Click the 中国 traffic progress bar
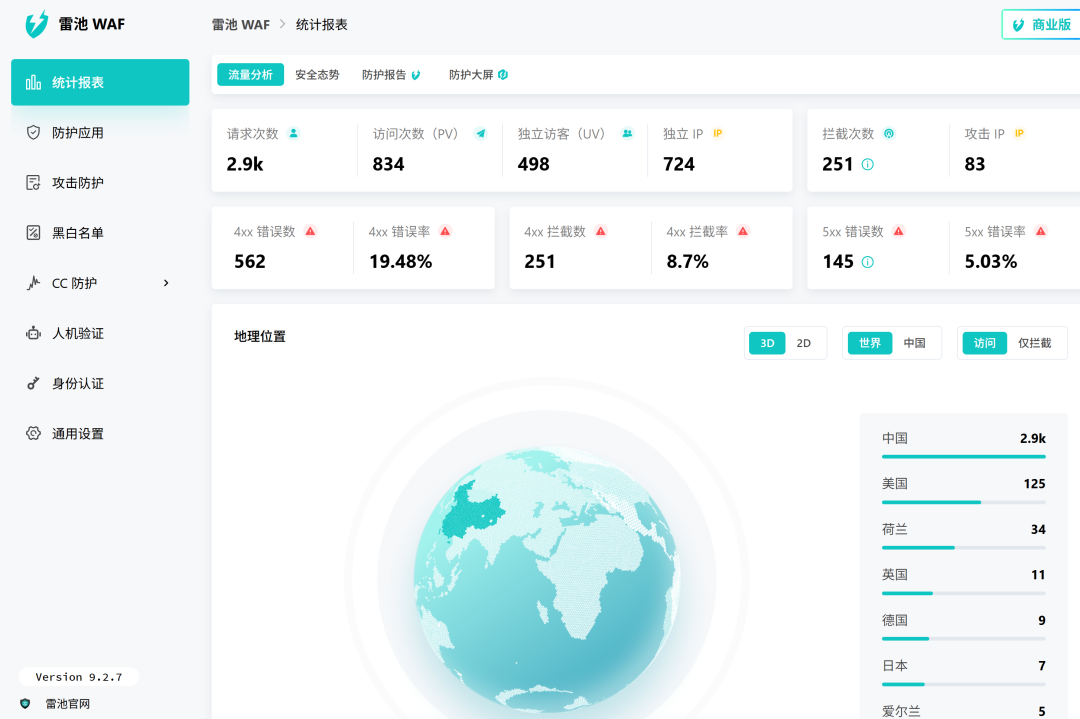1080x719 pixels. click(963, 455)
